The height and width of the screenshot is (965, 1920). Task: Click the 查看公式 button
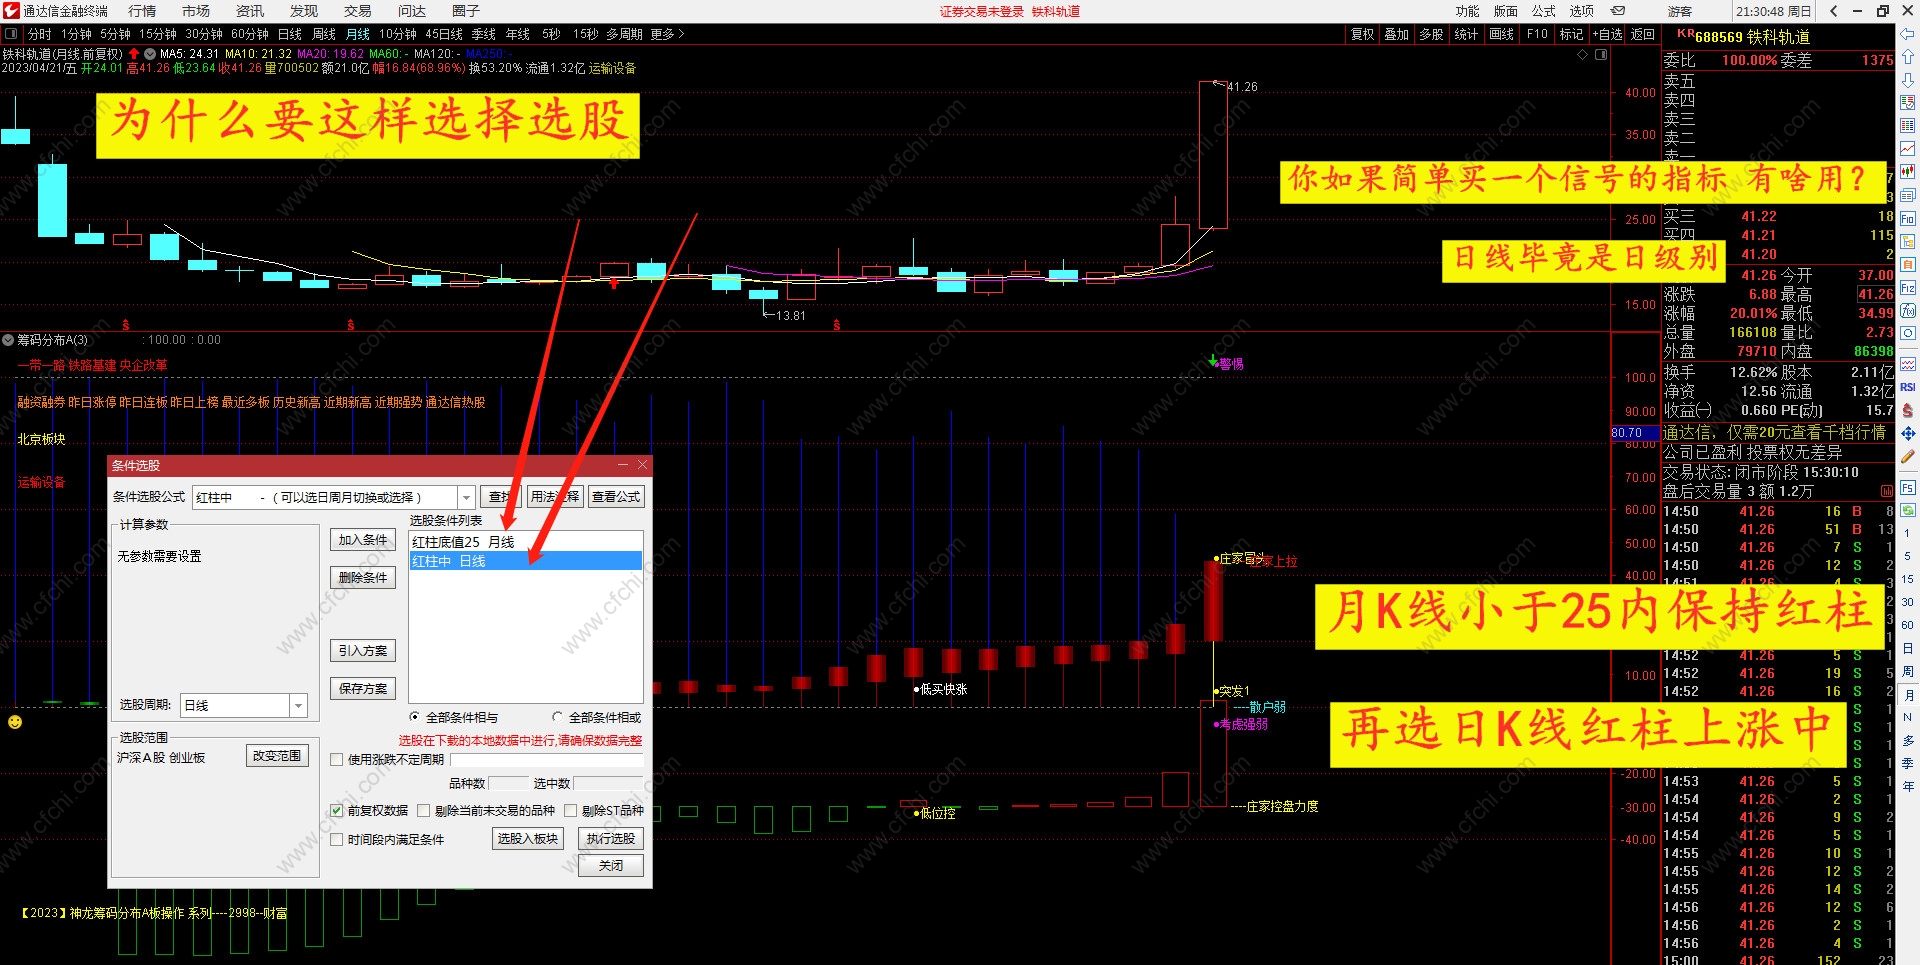(x=616, y=497)
